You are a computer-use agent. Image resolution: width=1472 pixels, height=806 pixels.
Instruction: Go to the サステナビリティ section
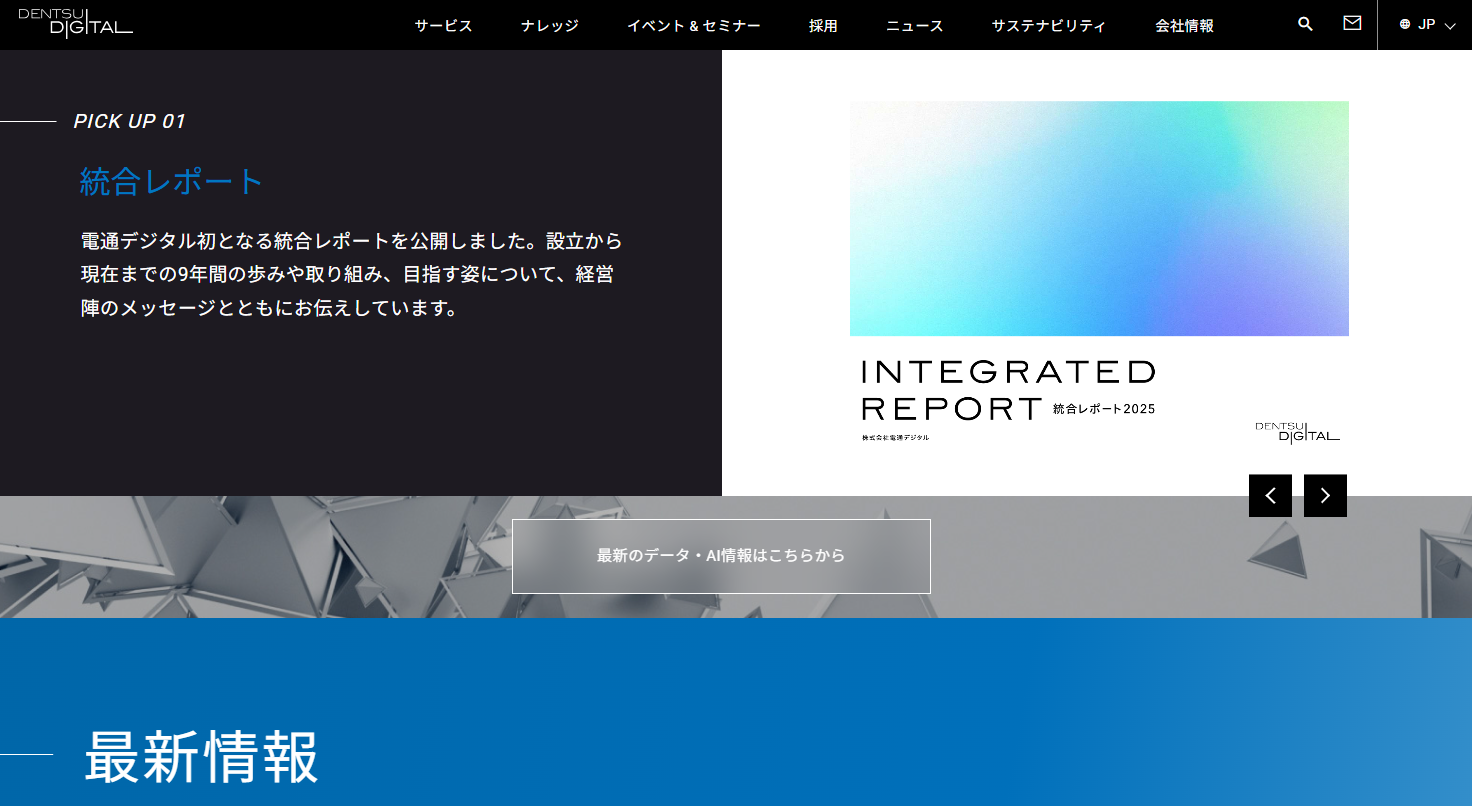pos(1048,26)
